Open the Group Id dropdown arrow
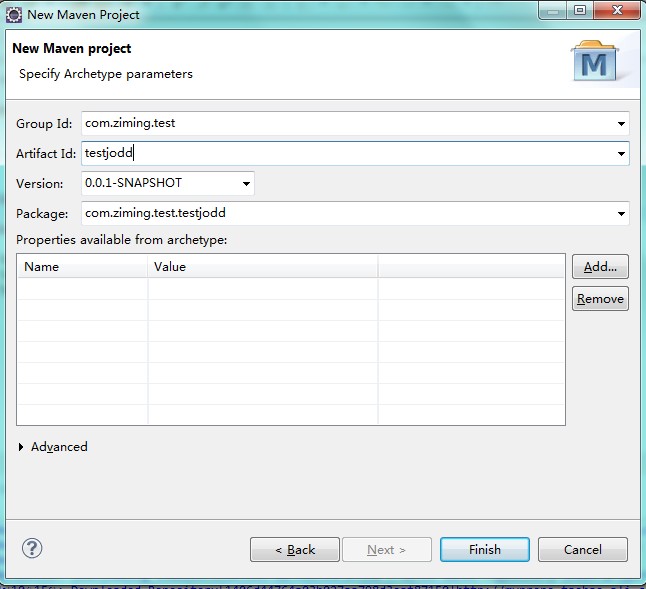This screenshot has width=646, height=589. click(x=621, y=124)
